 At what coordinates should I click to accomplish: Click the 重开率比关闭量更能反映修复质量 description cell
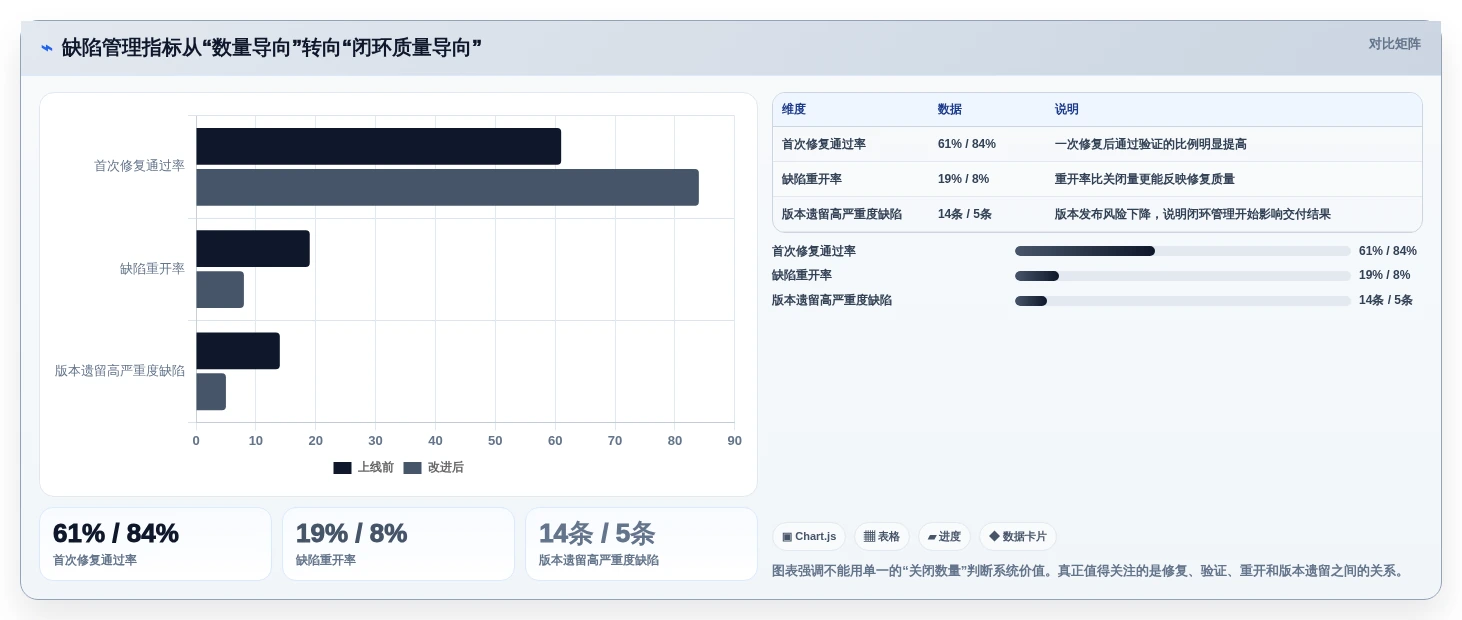(x=1145, y=179)
